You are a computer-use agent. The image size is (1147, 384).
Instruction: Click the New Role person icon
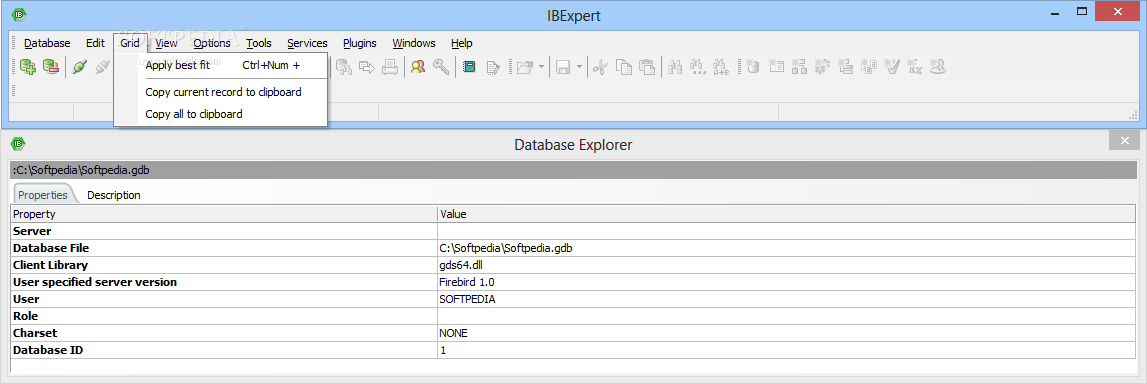tap(939, 67)
